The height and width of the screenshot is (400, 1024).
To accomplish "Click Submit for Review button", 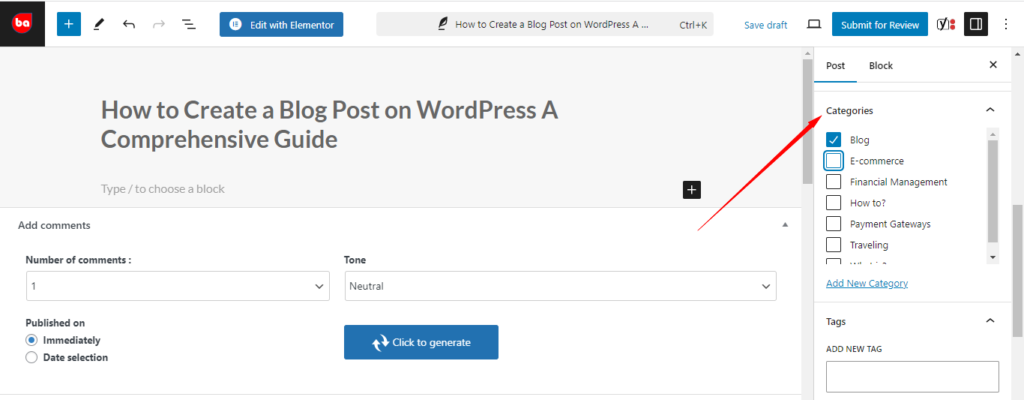I will pos(880,25).
